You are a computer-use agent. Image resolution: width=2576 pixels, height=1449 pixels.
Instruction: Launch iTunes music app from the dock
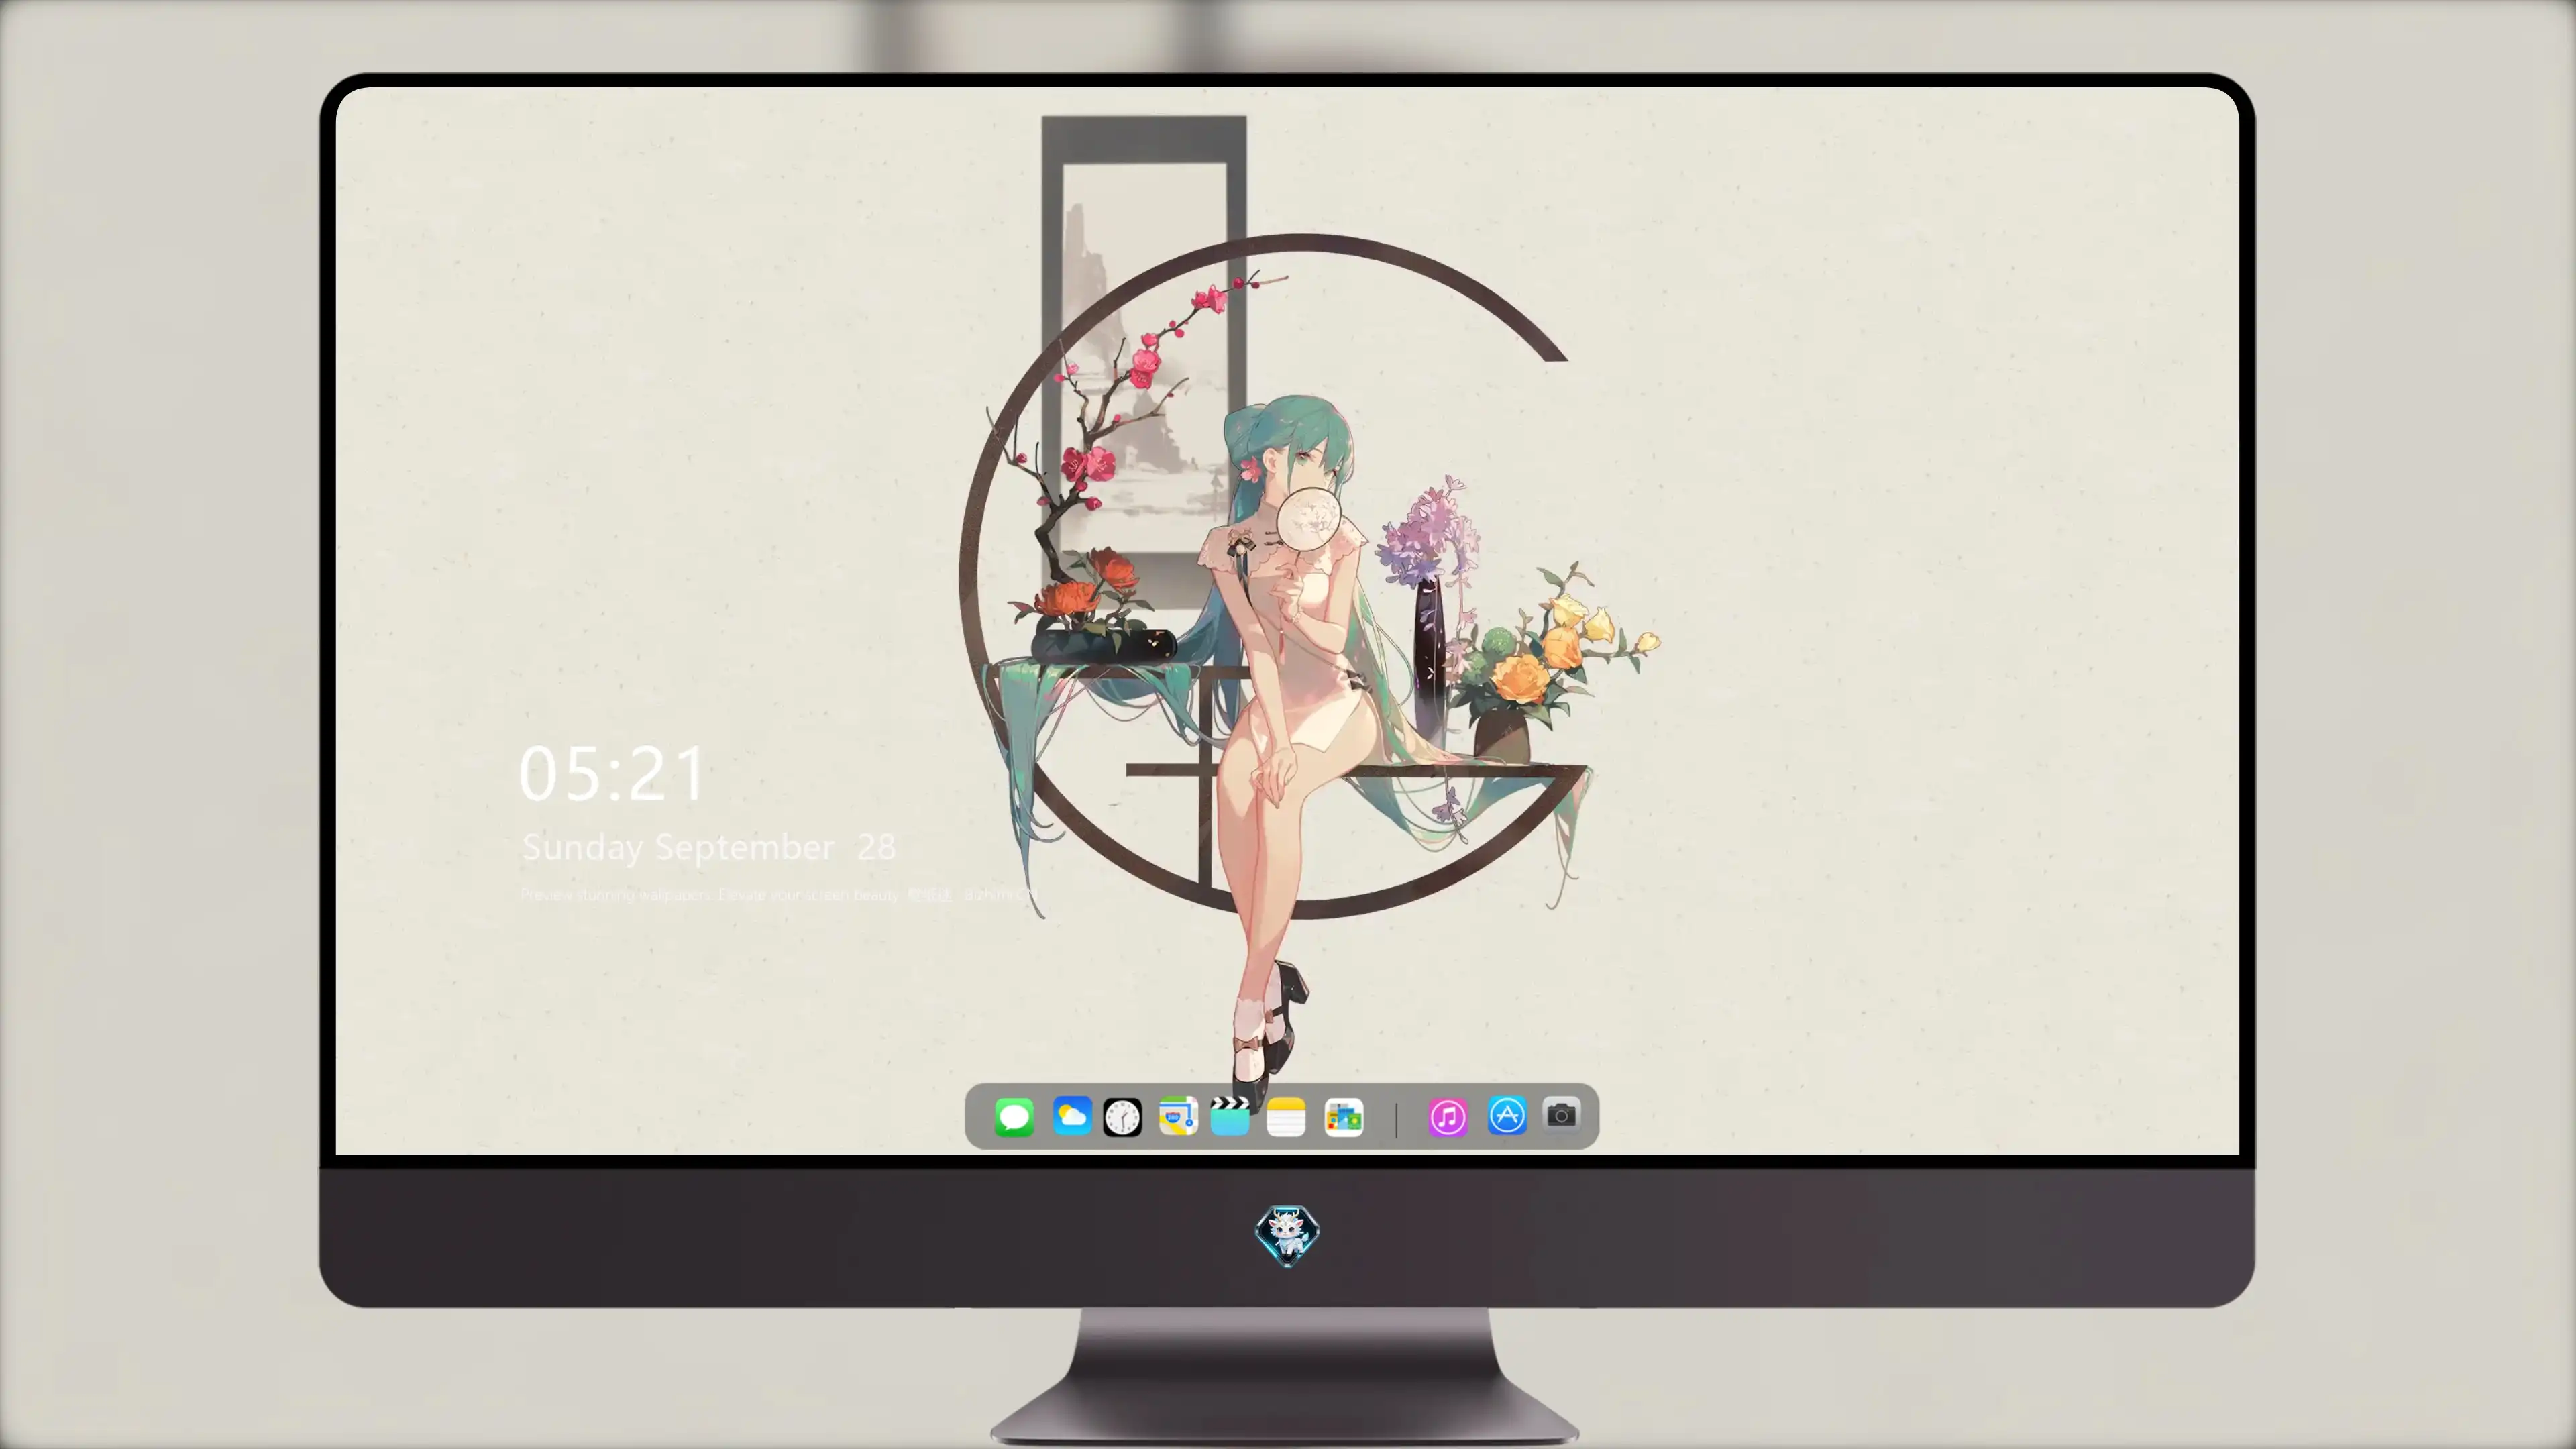(1448, 1117)
